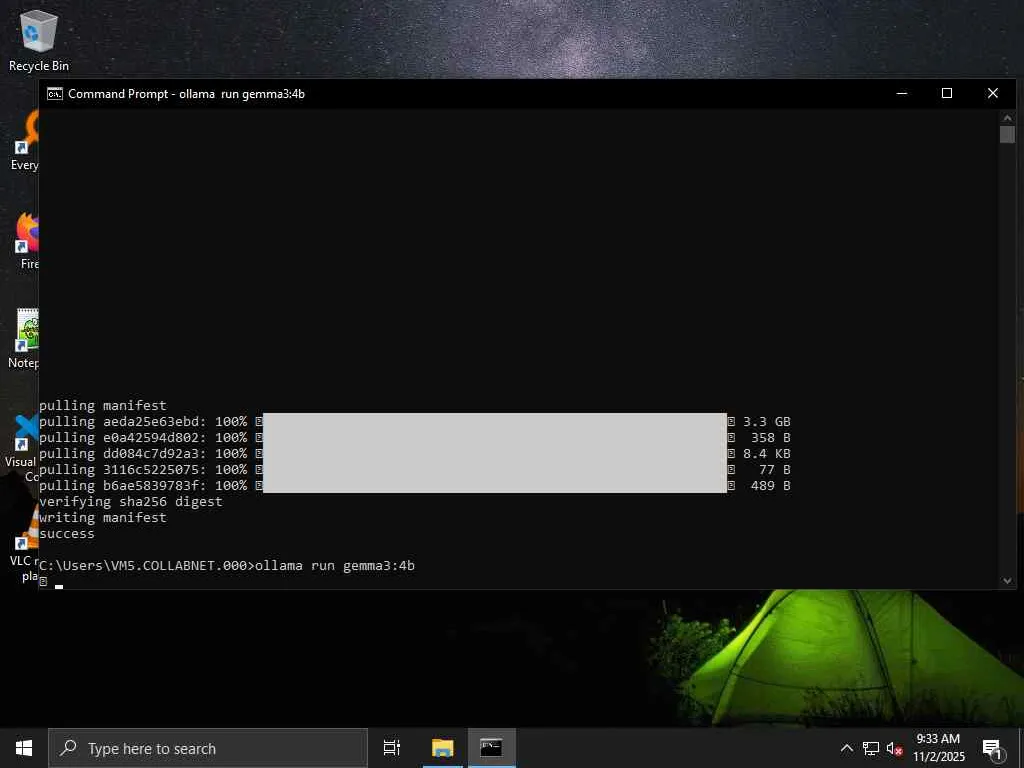This screenshot has height=768, width=1024.
Task: Click the console scrollbar up arrow
Action: [x=1006, y=118]
